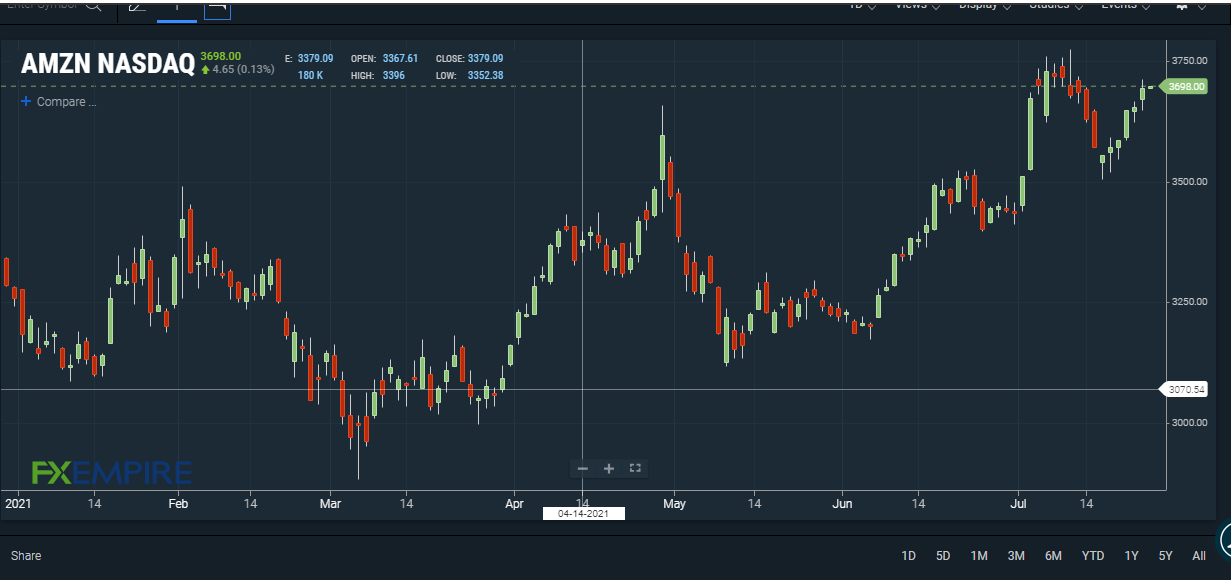Click the Share link
This screenshot has height=580, width=1231.
coord(26,555)
